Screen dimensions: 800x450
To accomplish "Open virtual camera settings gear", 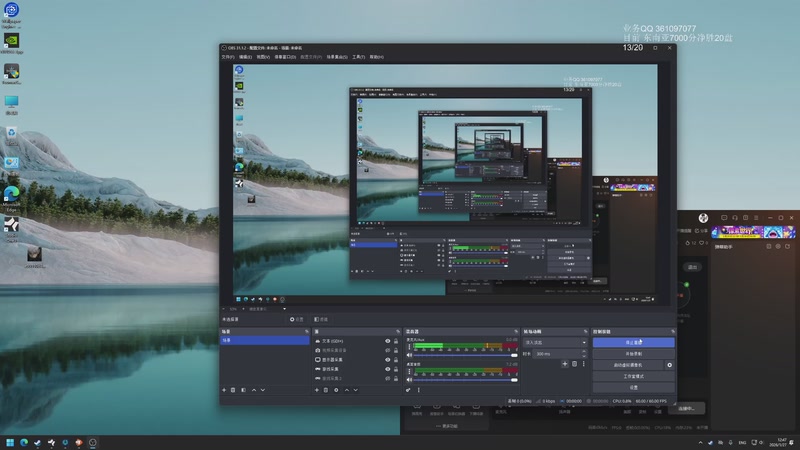I will click(669, 365).
